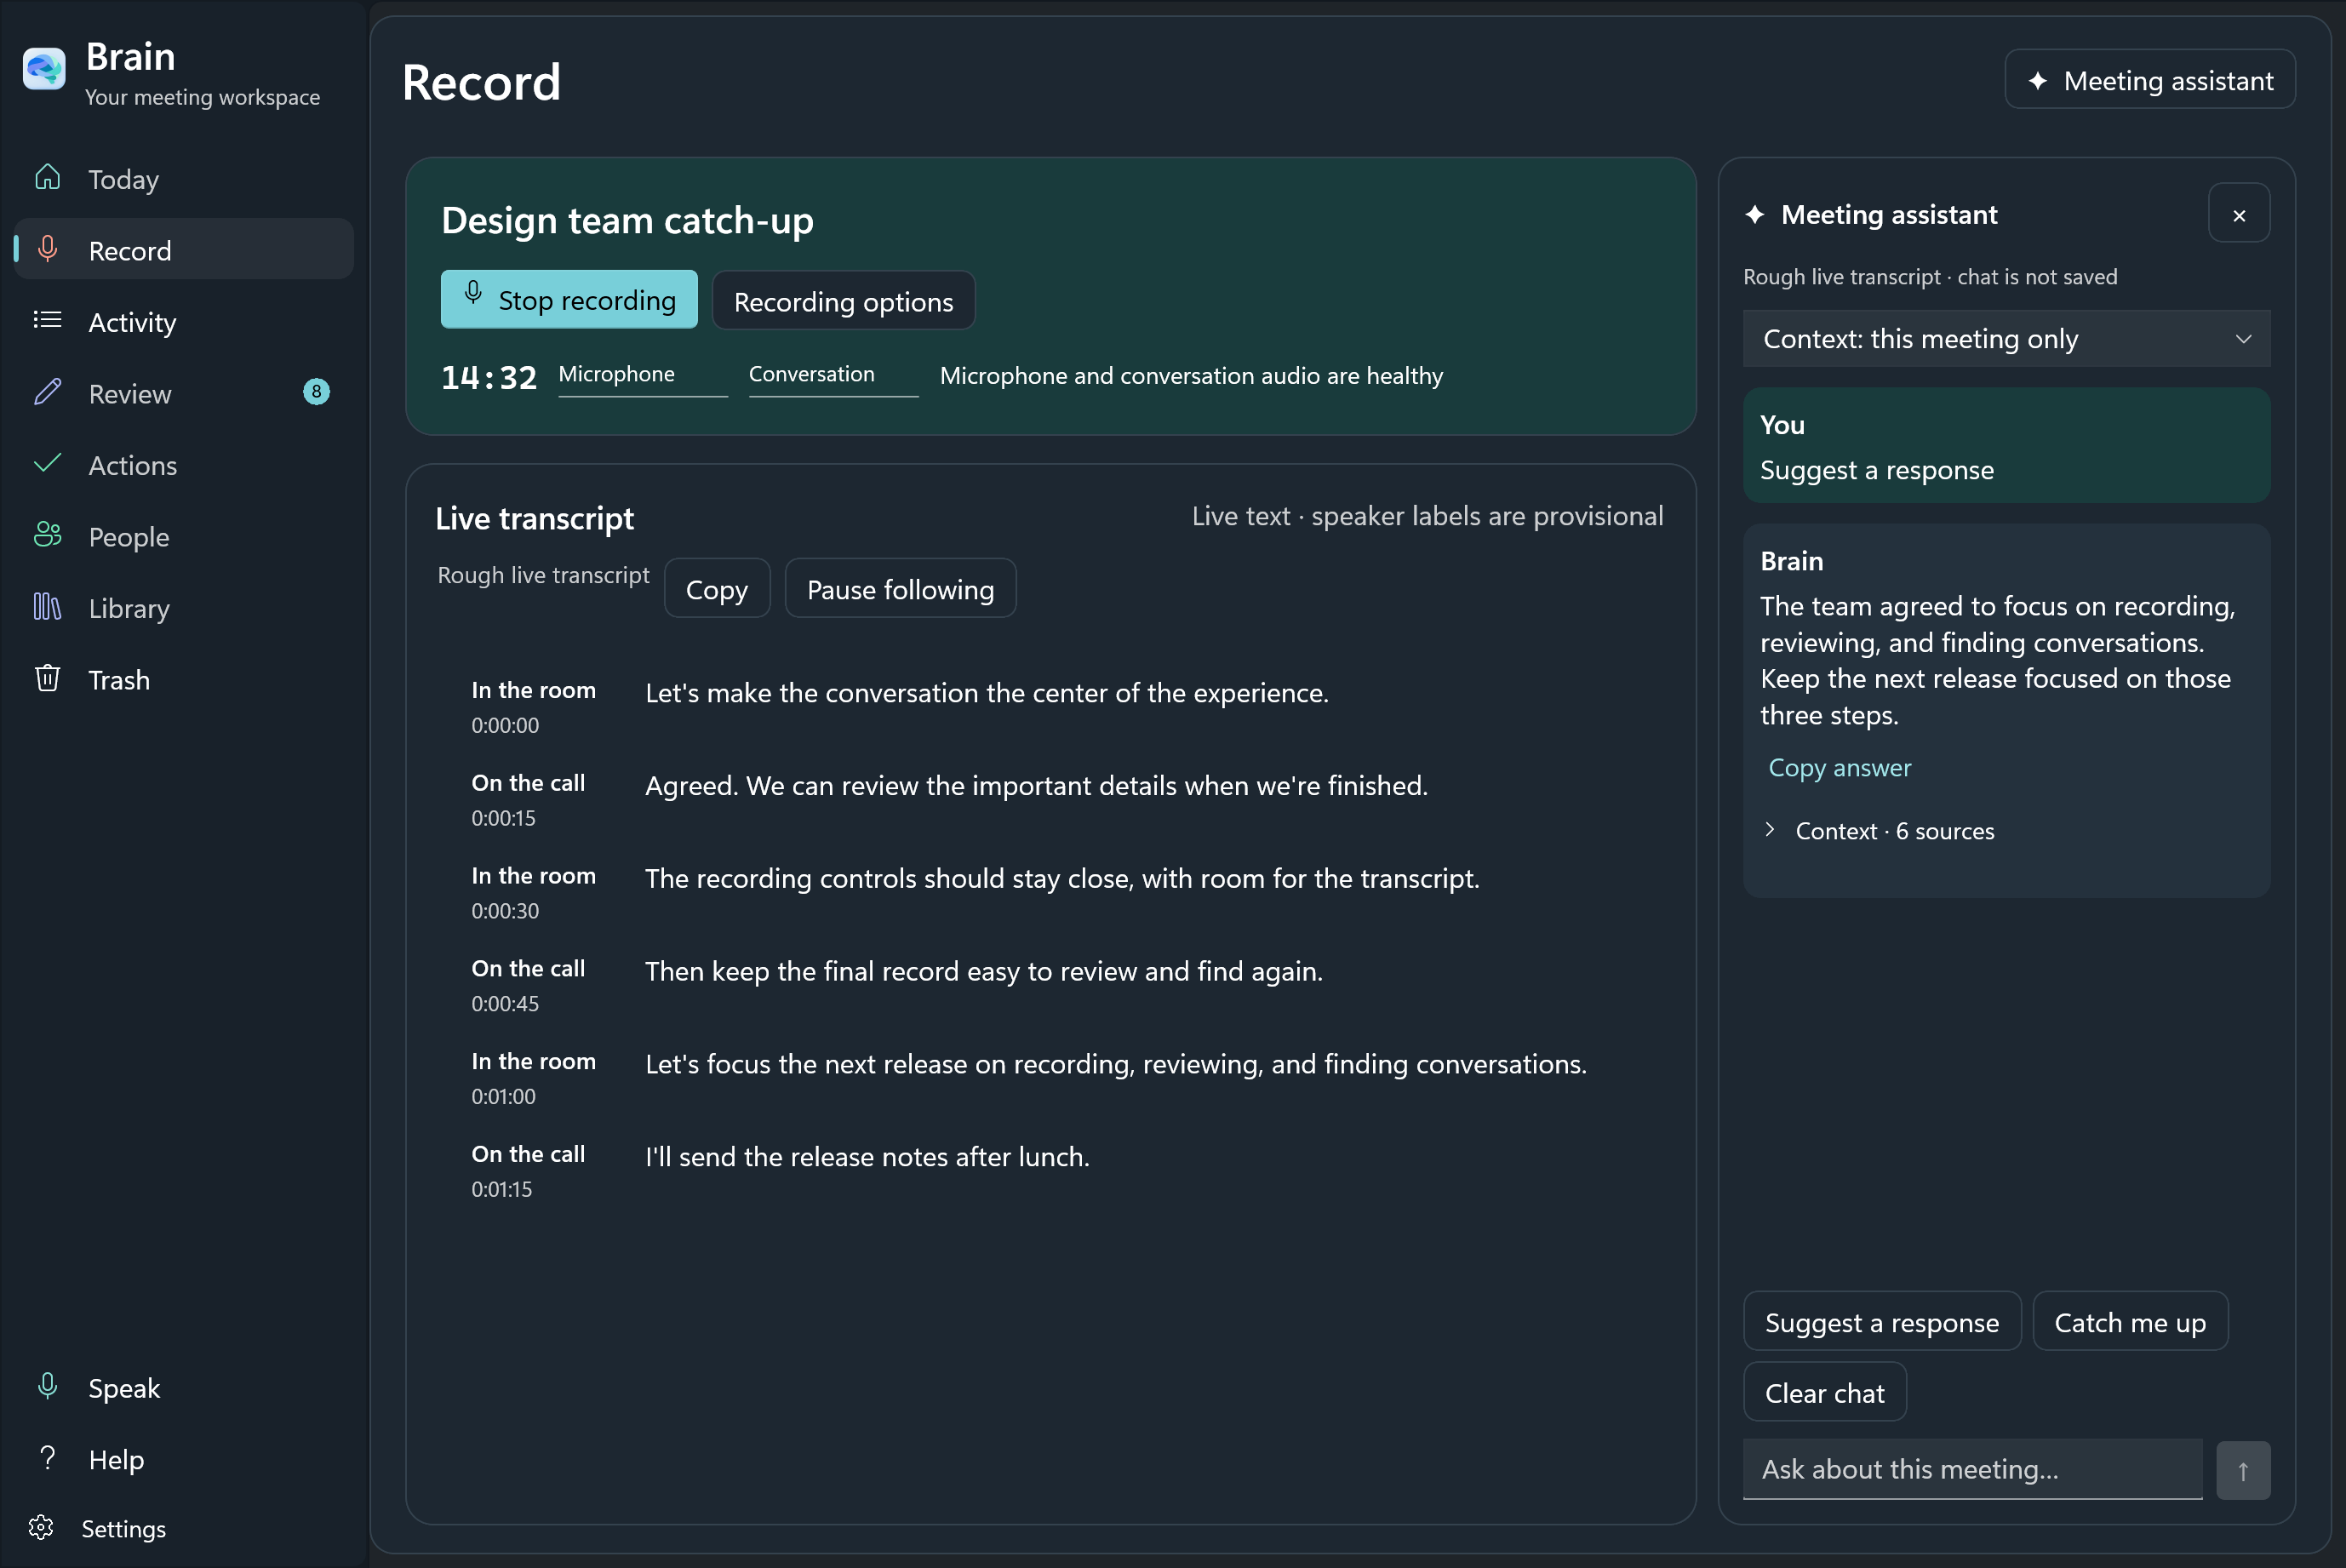This screenshot has height=1568, width=2346.
Task: Click the Review badge showing 8
Action: tap(316, 392)
